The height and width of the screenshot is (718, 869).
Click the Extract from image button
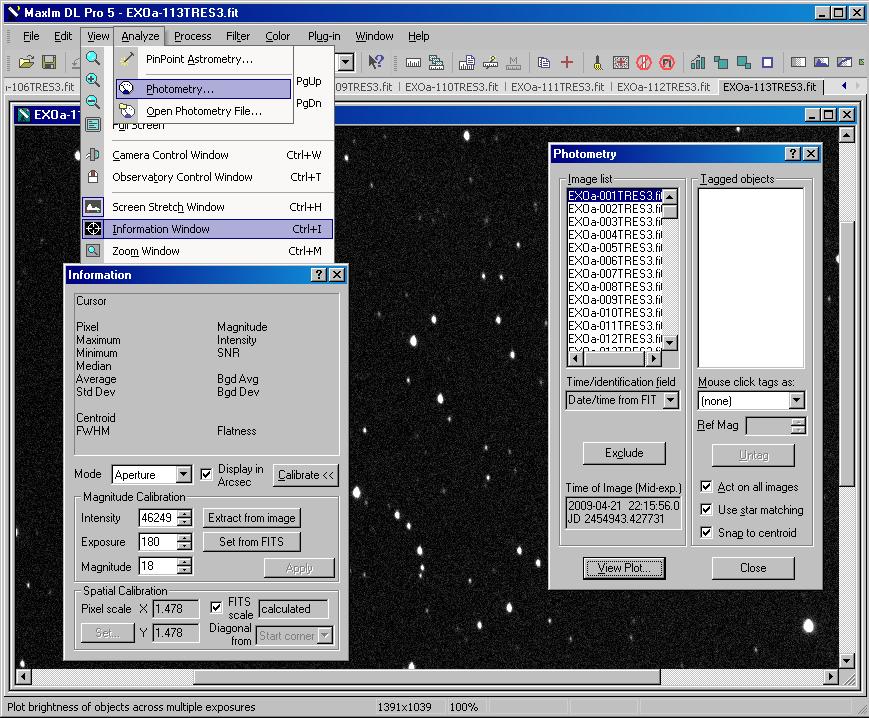tap(252, 518)
